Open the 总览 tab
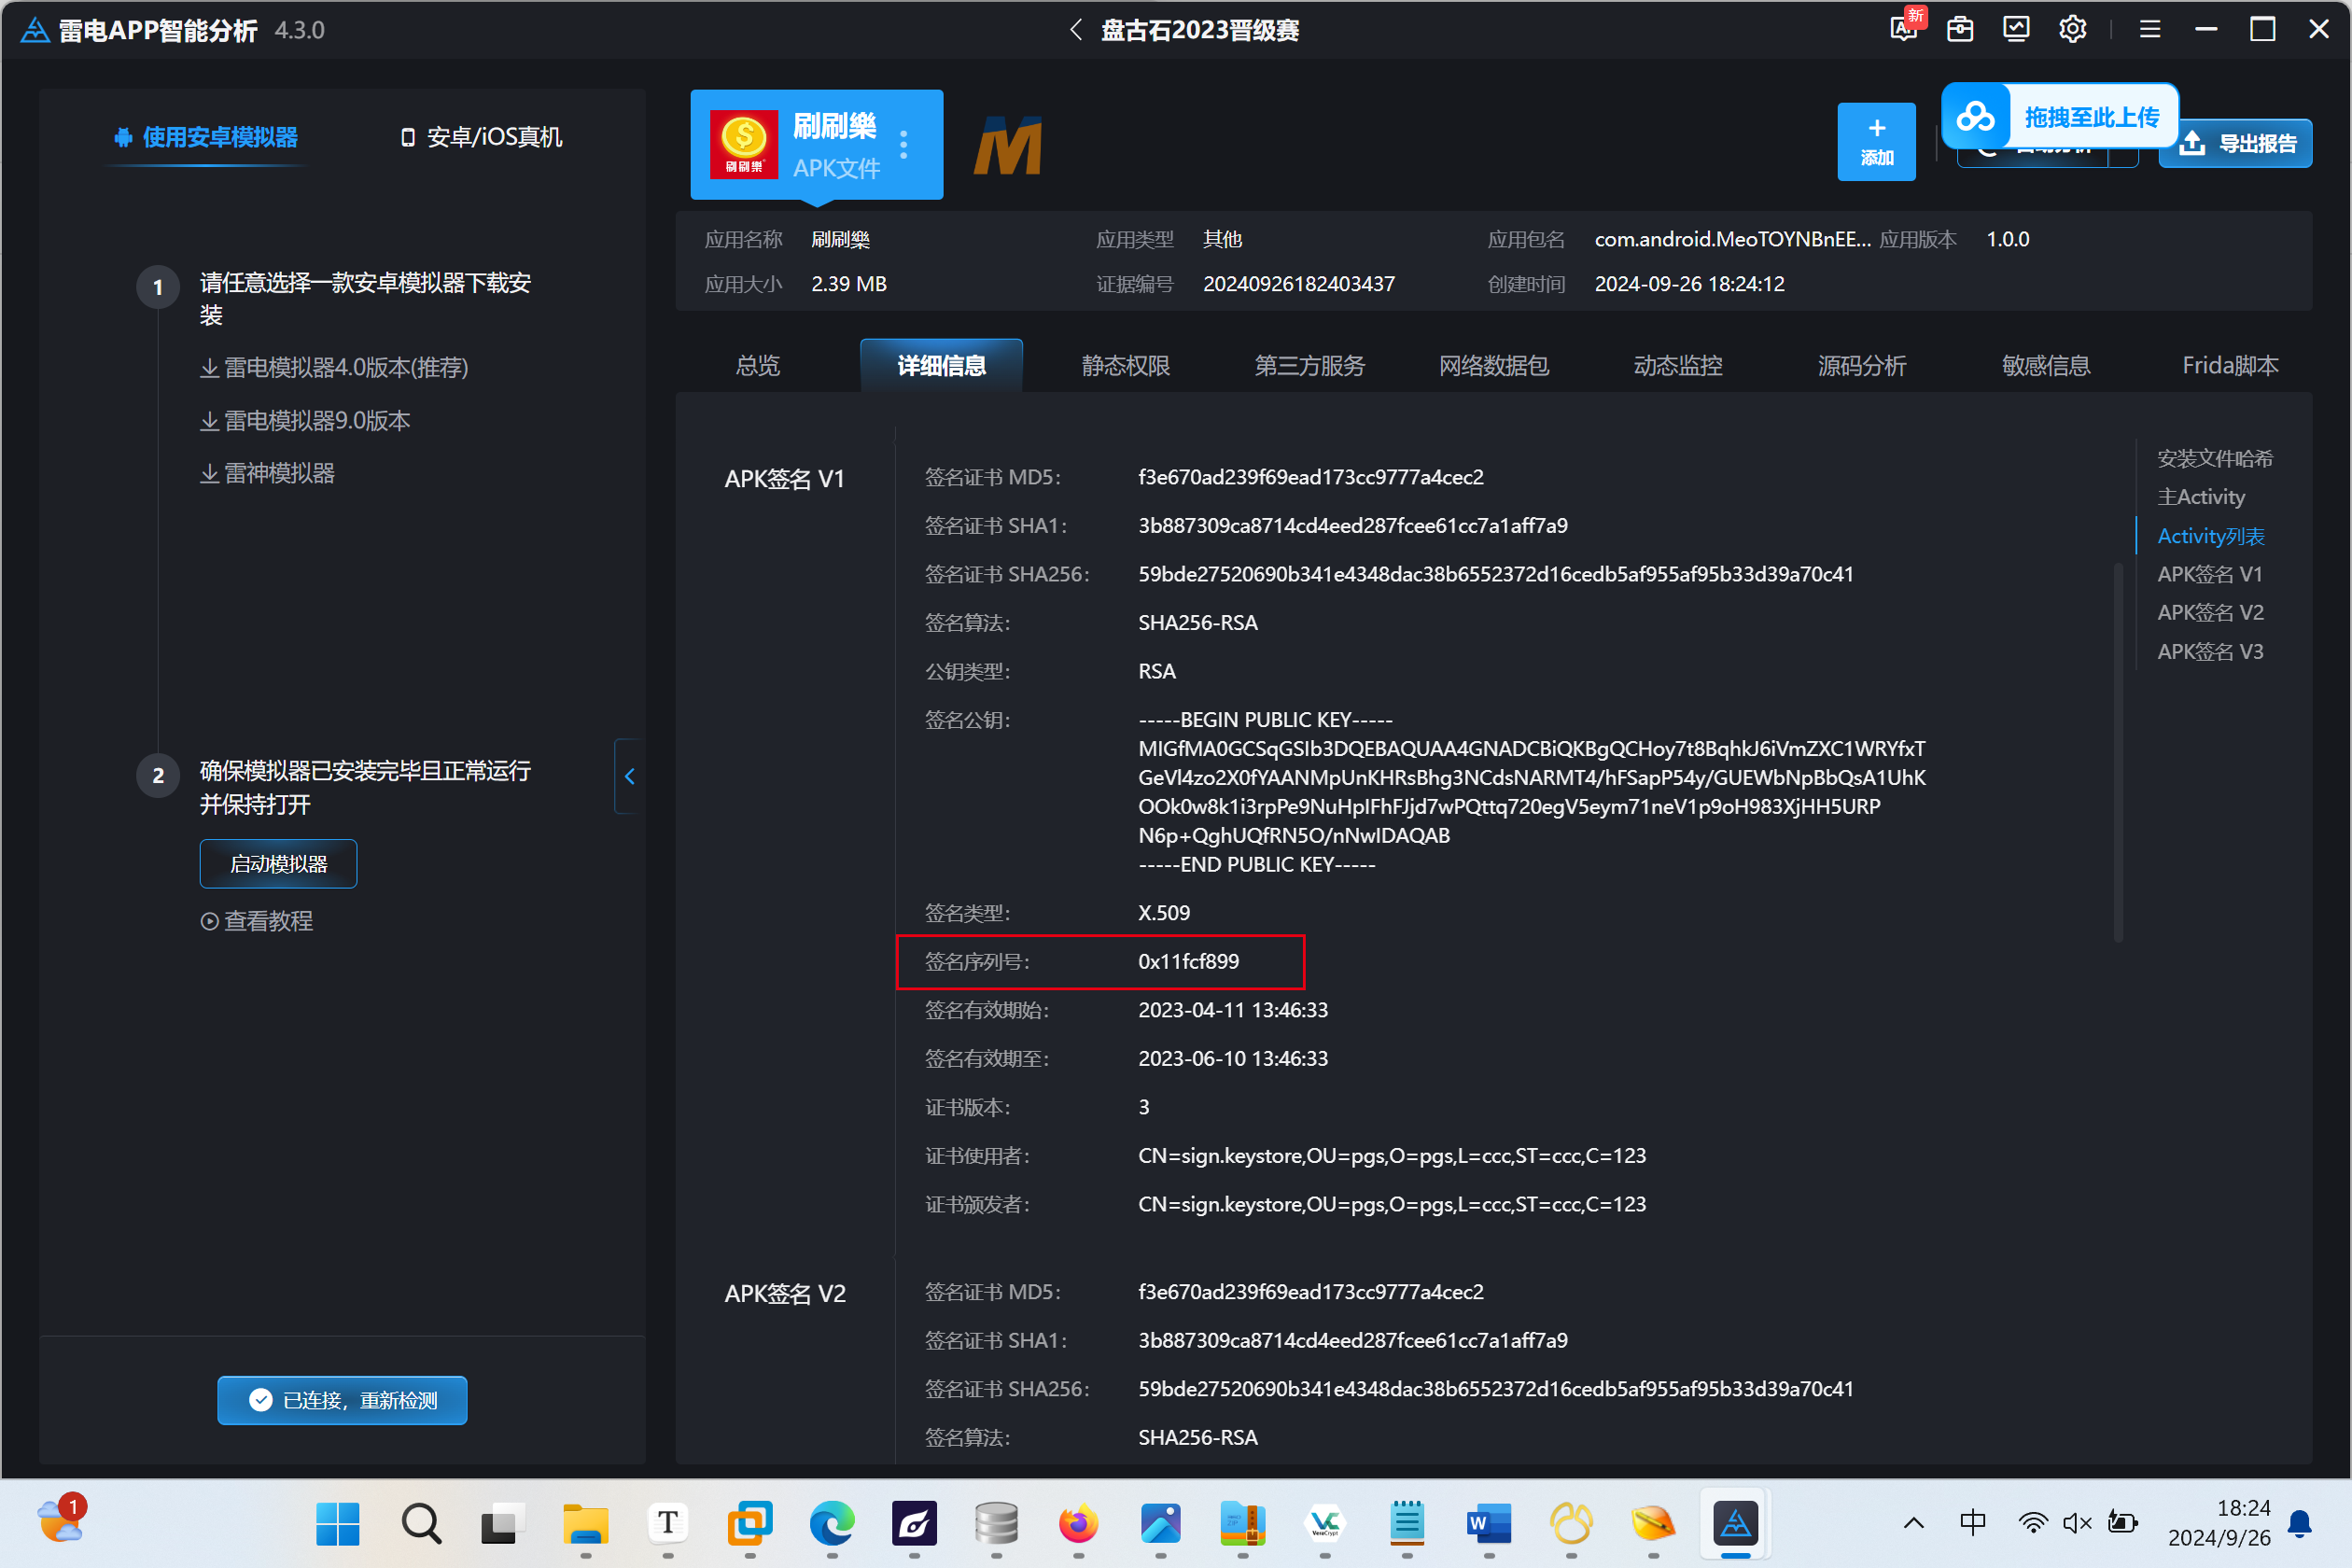Screen dimensions: 2352x1568 [757, 366]
